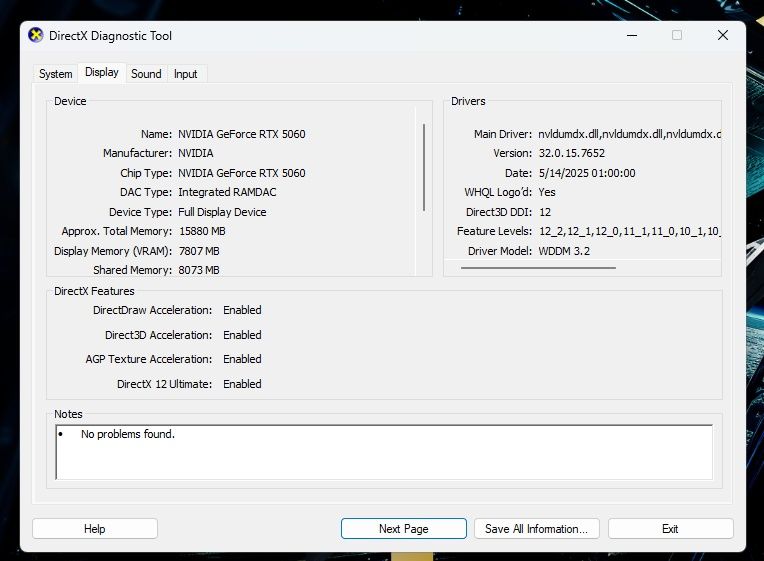Click the Drivers panel horizontal scrollbar
The width and height of the screenshot is (764, 561).
(538, 268)
